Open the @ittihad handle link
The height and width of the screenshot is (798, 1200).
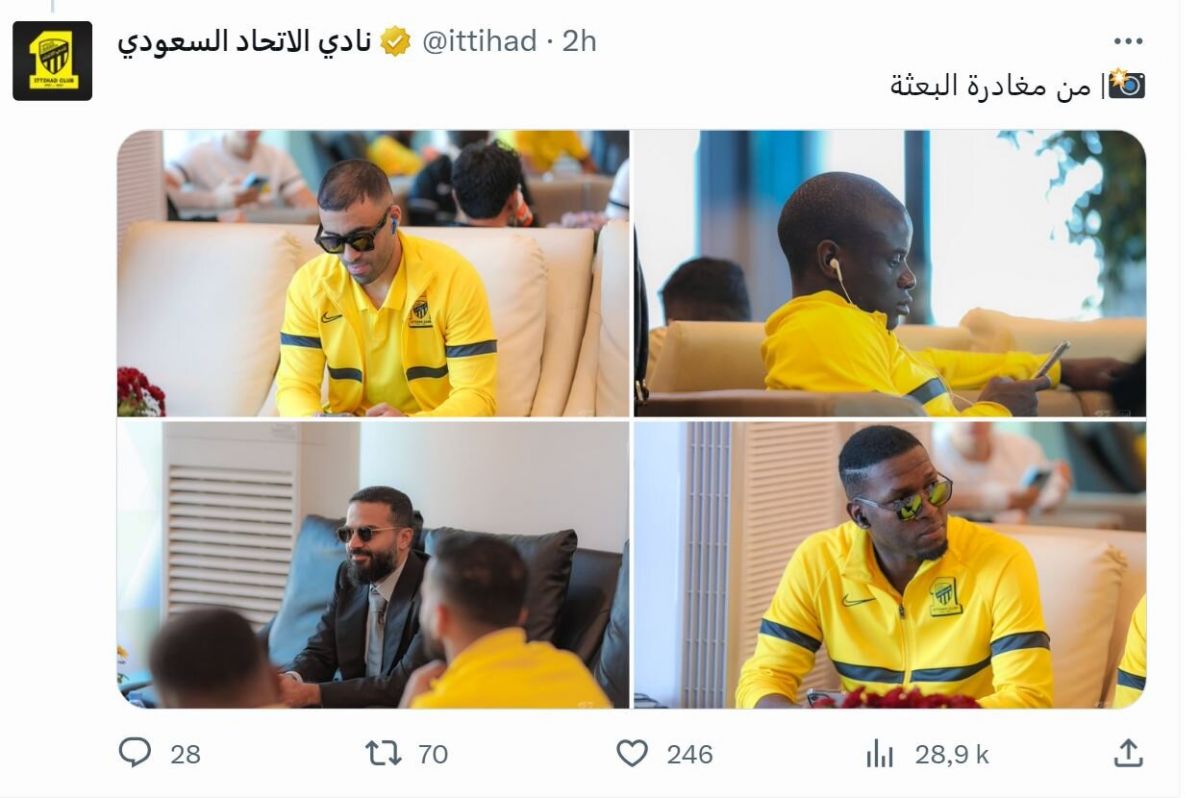point(480,42)
